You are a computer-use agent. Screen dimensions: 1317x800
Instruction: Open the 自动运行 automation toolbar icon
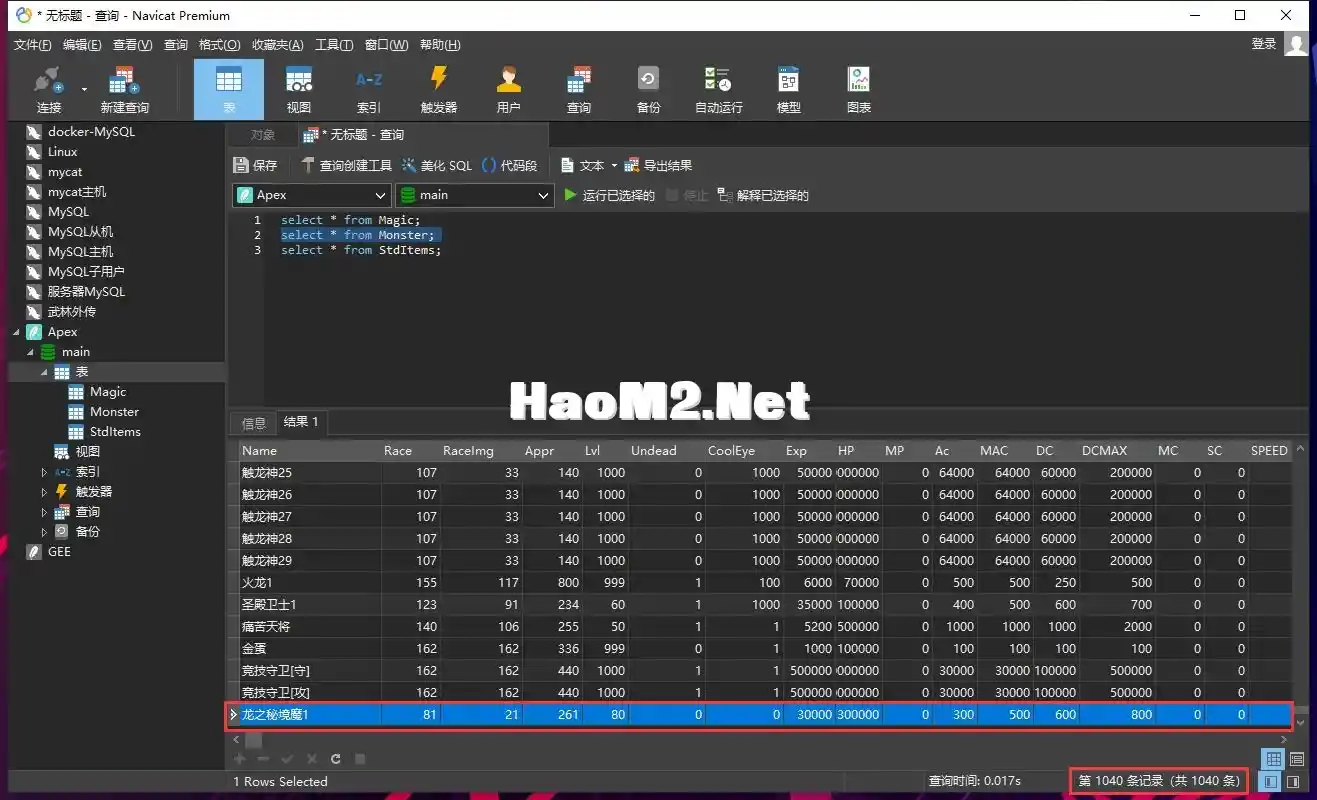718,90
